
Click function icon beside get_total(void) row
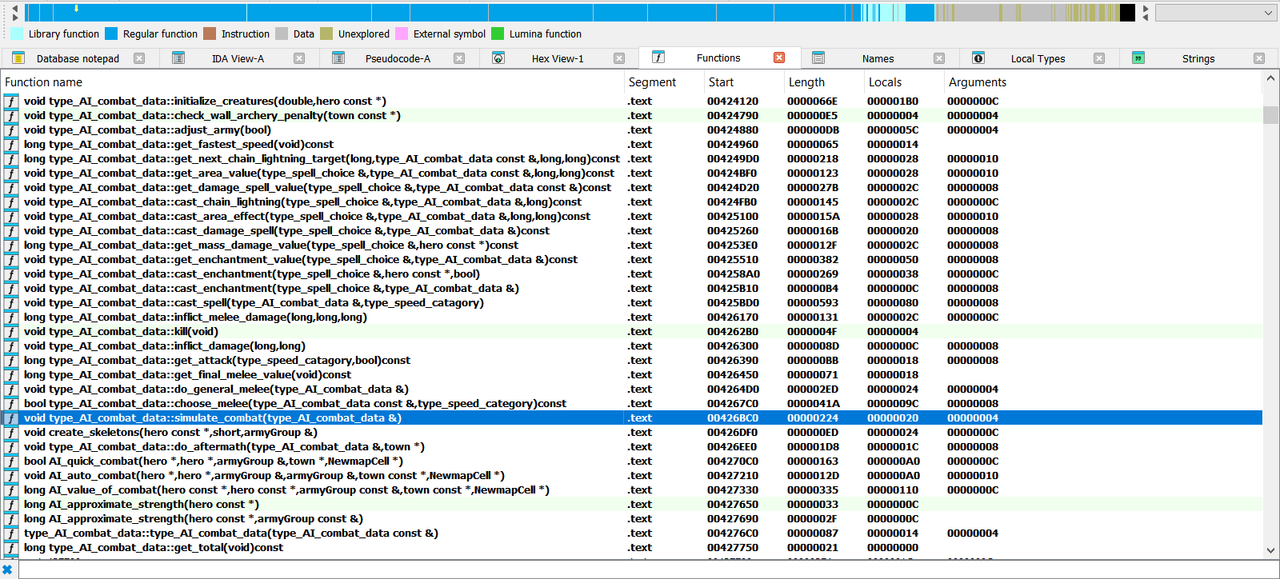[11, 547]
